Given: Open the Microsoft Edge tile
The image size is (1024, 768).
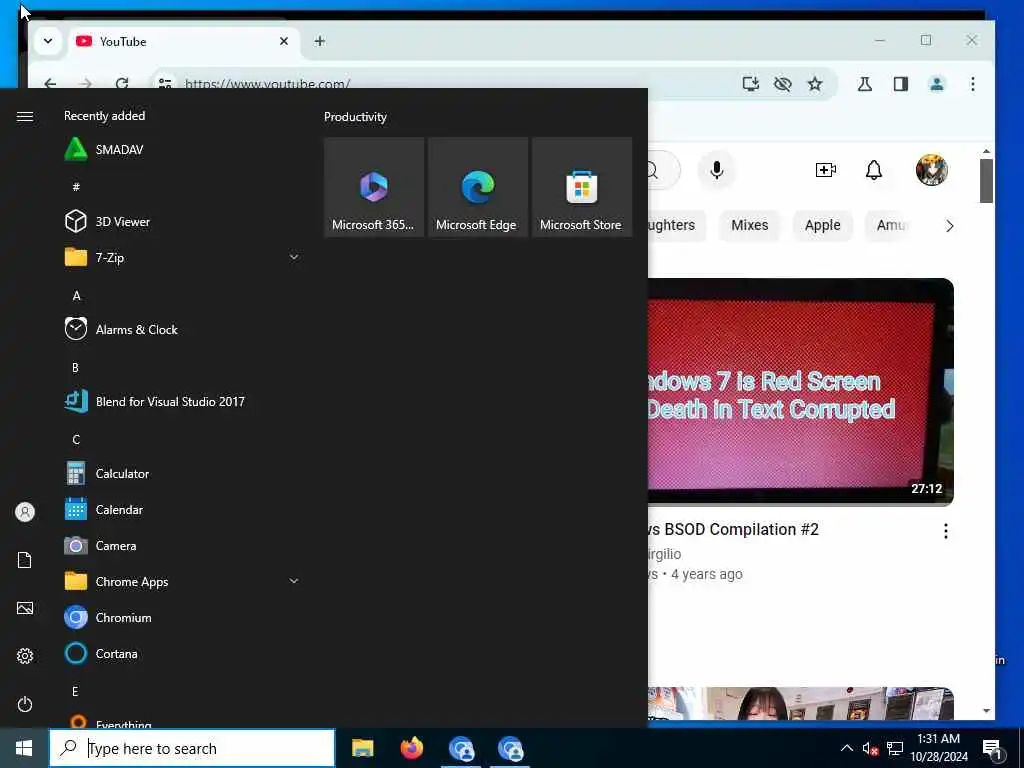Looking at the screenshot, I should coord(477,187).
